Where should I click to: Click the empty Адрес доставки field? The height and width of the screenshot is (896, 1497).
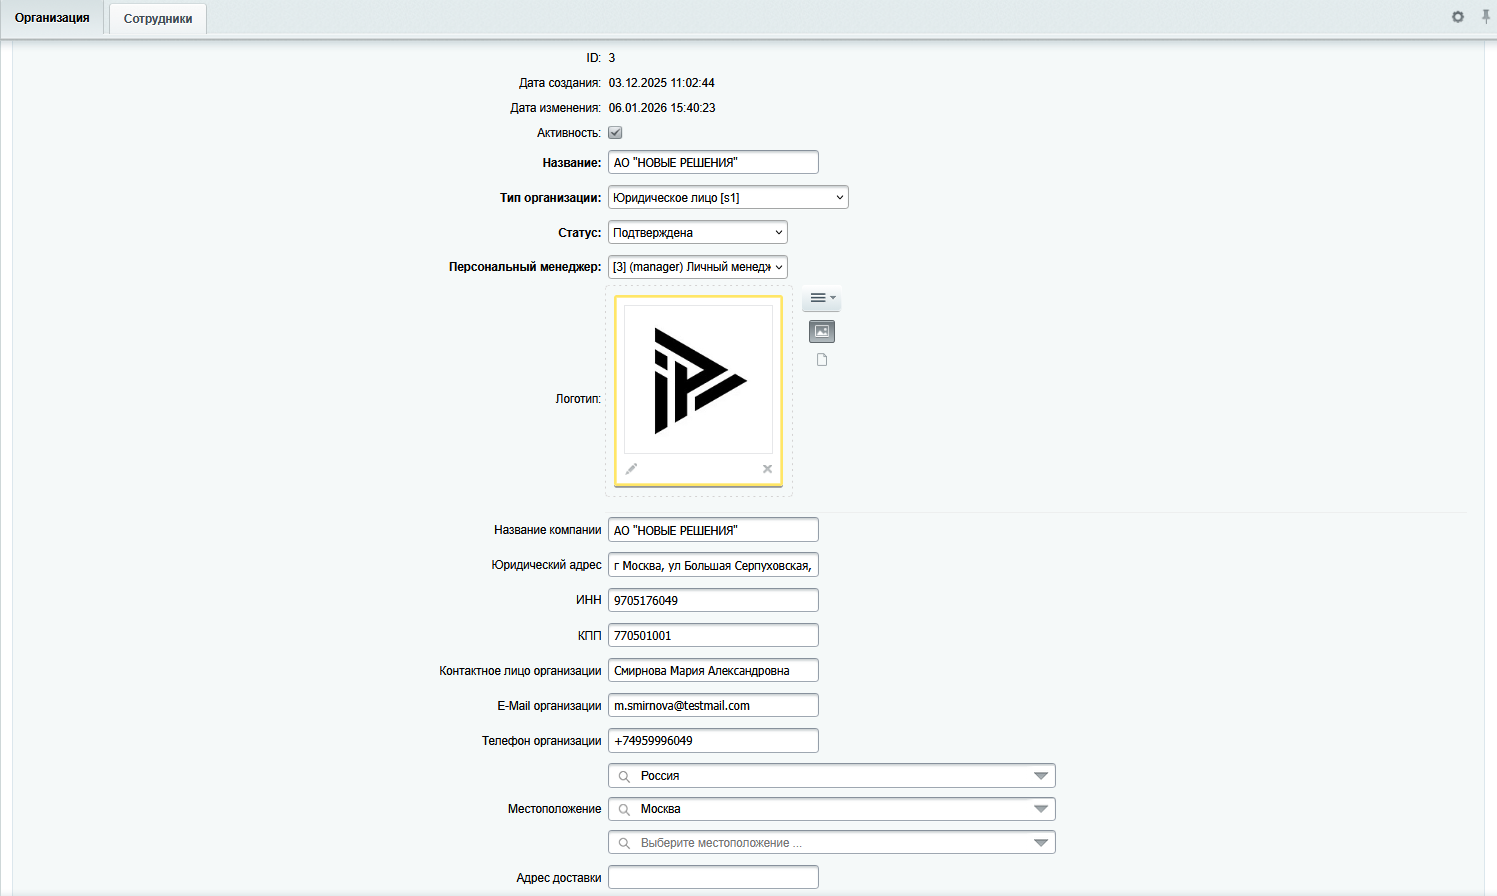coord(712,878)
